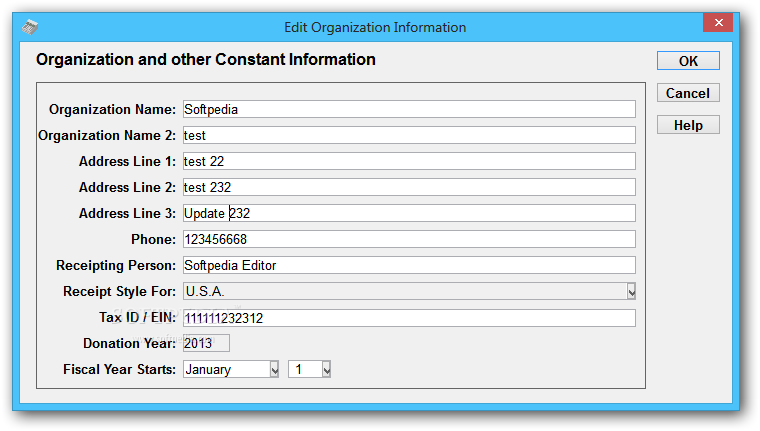Select the Tax ID / EIN field
The image size is (760, 431).
pos(409,318)
